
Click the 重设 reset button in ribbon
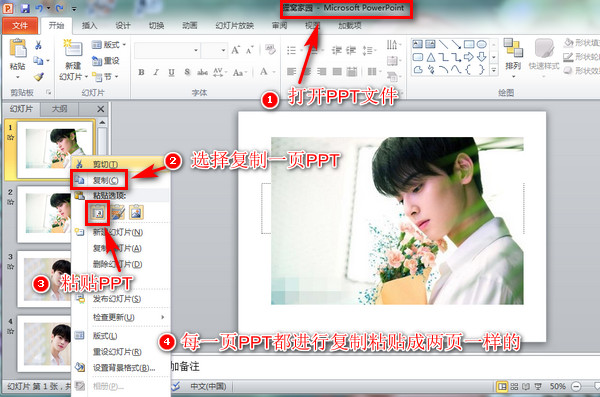click(106, 60)
